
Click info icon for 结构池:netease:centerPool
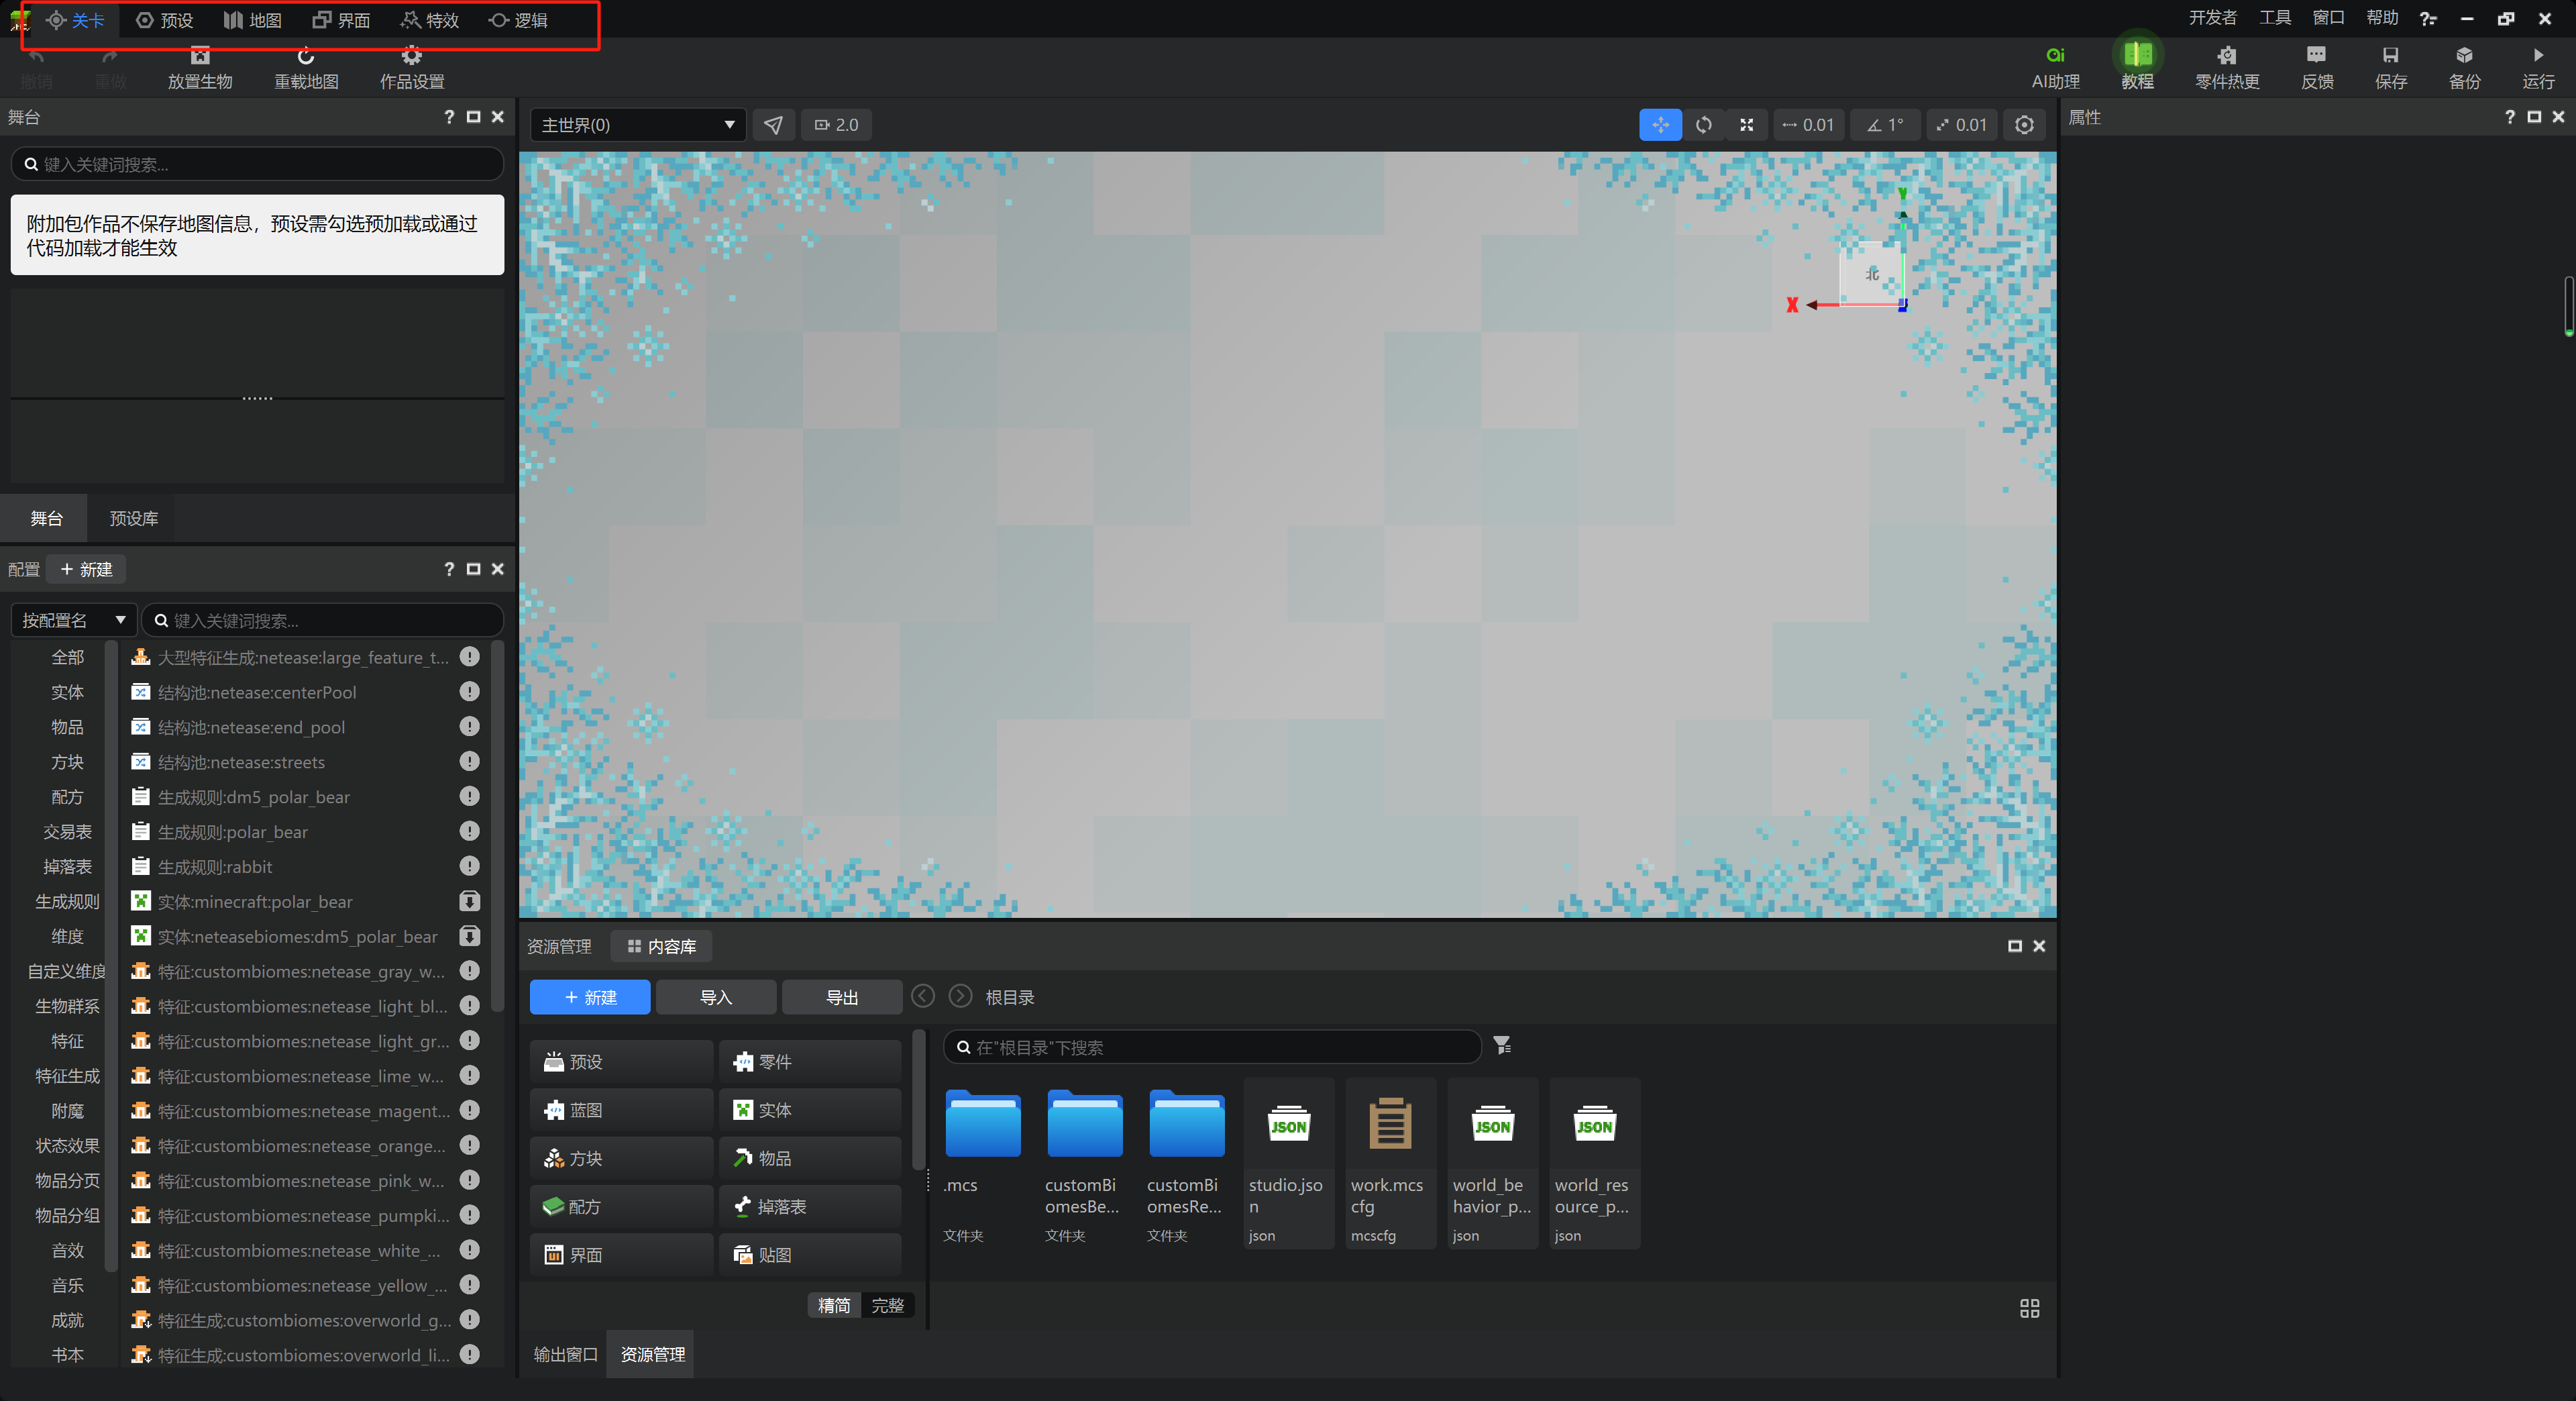coord(469,691)
